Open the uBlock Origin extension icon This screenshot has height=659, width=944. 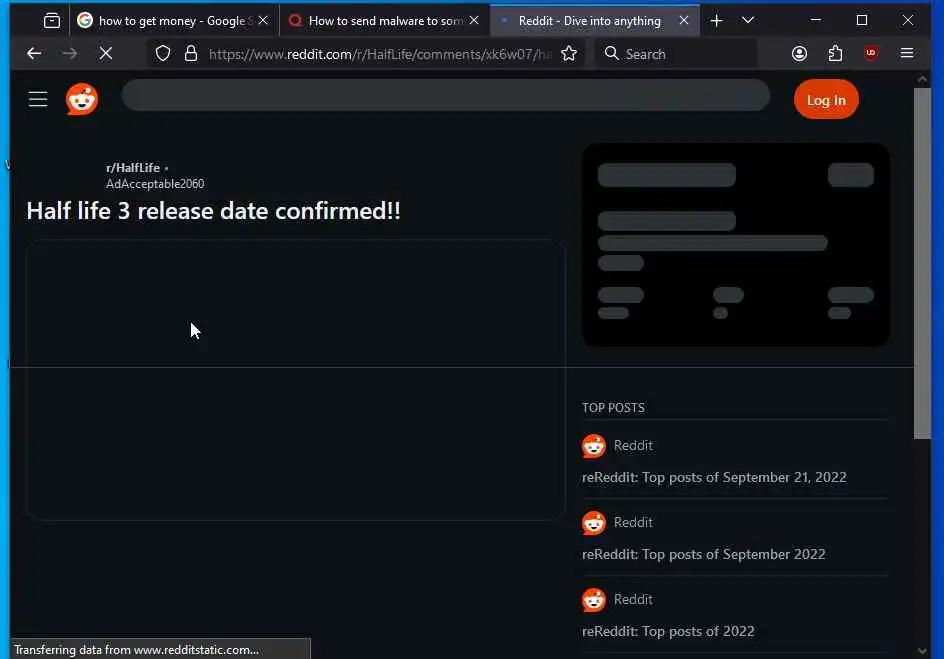(x=871, y=54)
